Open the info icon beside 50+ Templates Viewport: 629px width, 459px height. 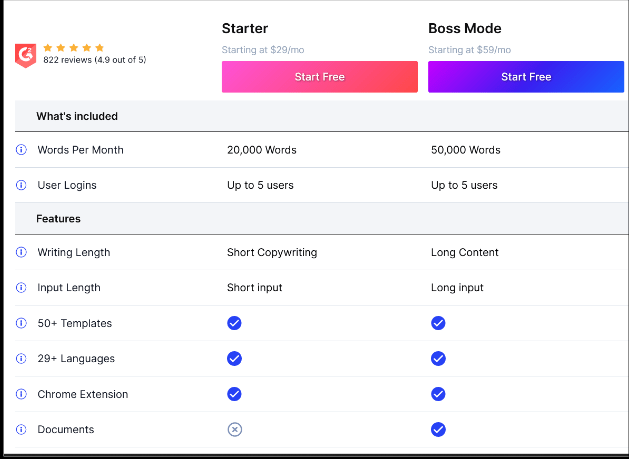click(x=21, y=323)
